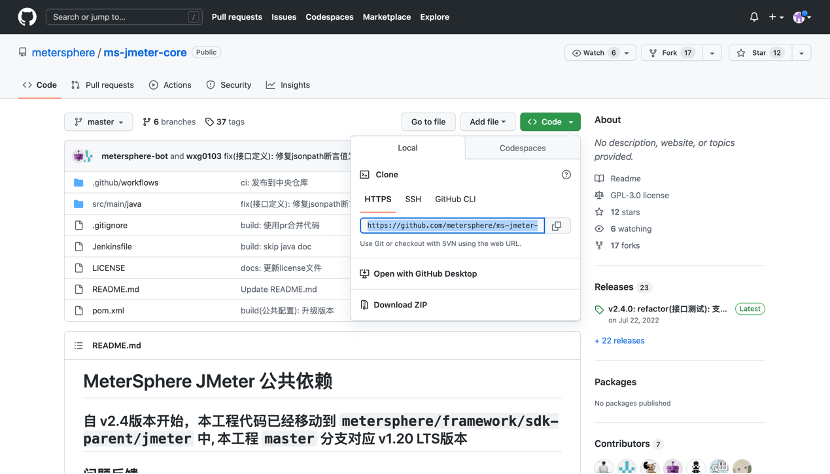
Task: Expand the Star lists dropdown
Action: click(x=801, y=53)
